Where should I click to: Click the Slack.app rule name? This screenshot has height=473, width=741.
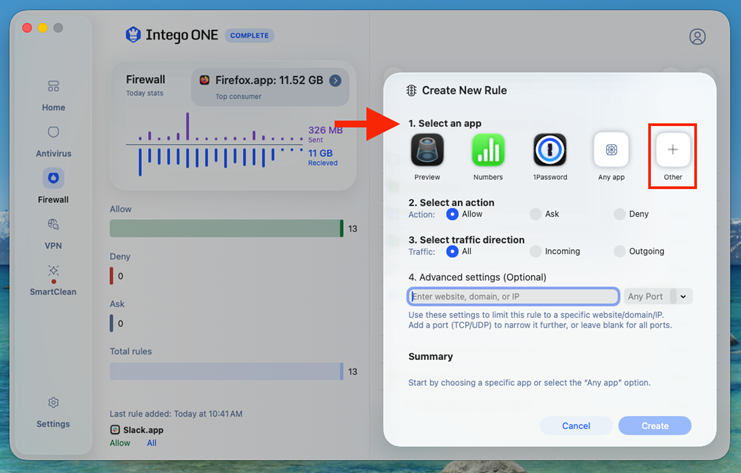[x=143, y=430]
